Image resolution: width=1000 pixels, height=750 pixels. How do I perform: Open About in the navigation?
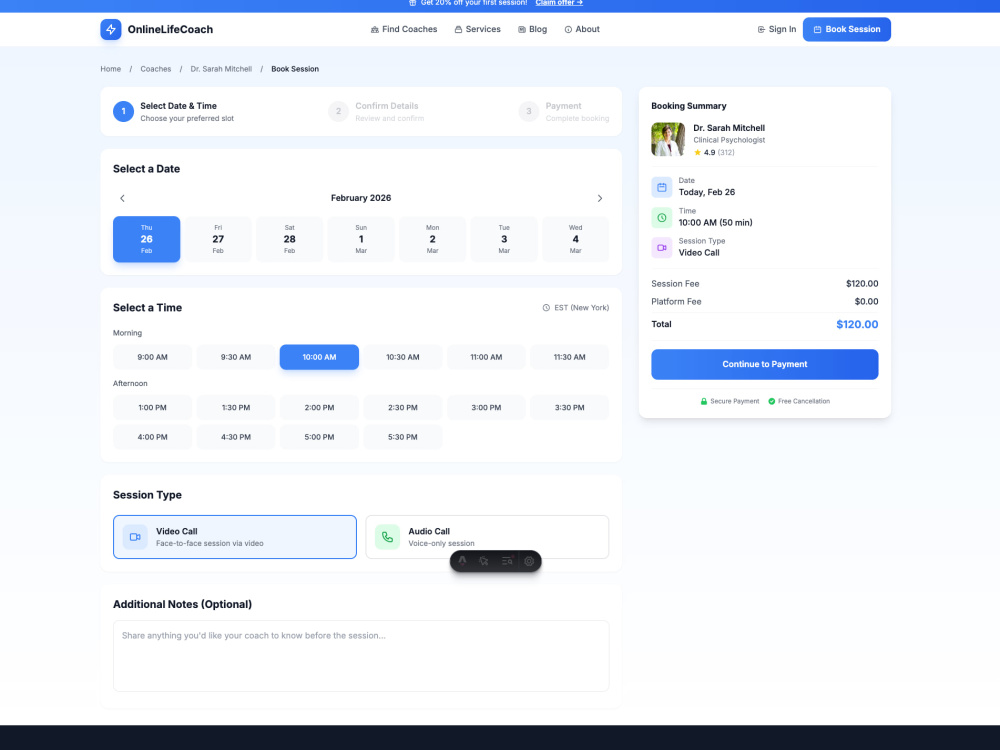582,29
